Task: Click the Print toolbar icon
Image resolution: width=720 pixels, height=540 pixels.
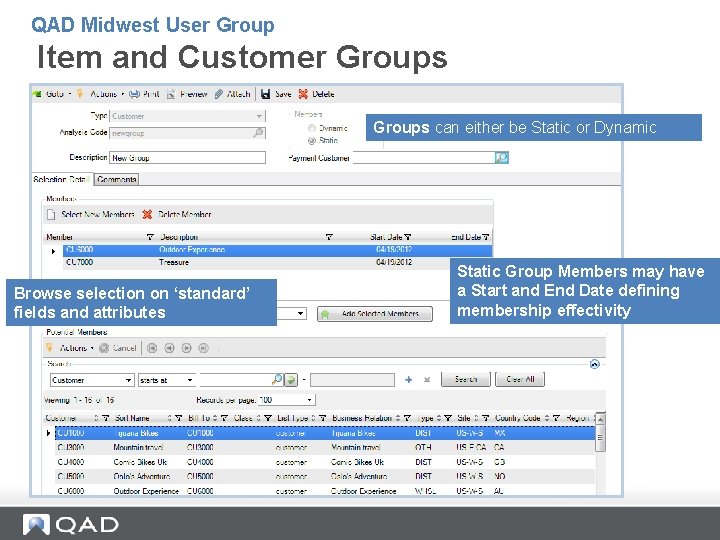Action: click(x=134, y=94)
